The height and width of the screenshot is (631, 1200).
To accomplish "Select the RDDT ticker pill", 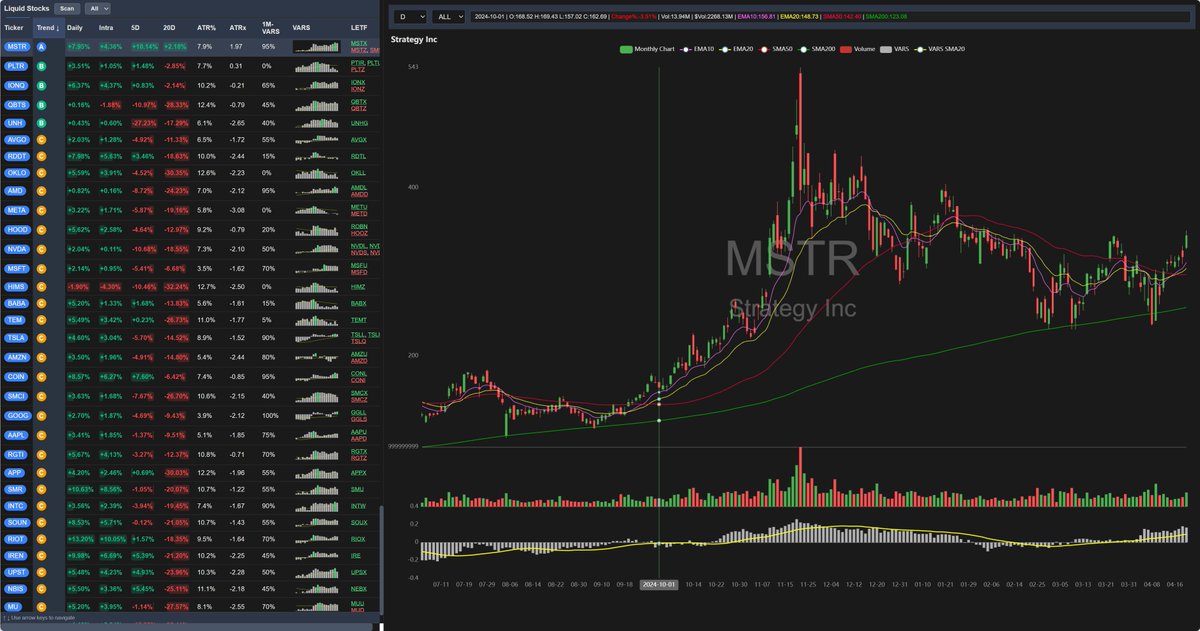I will [15, 155].
